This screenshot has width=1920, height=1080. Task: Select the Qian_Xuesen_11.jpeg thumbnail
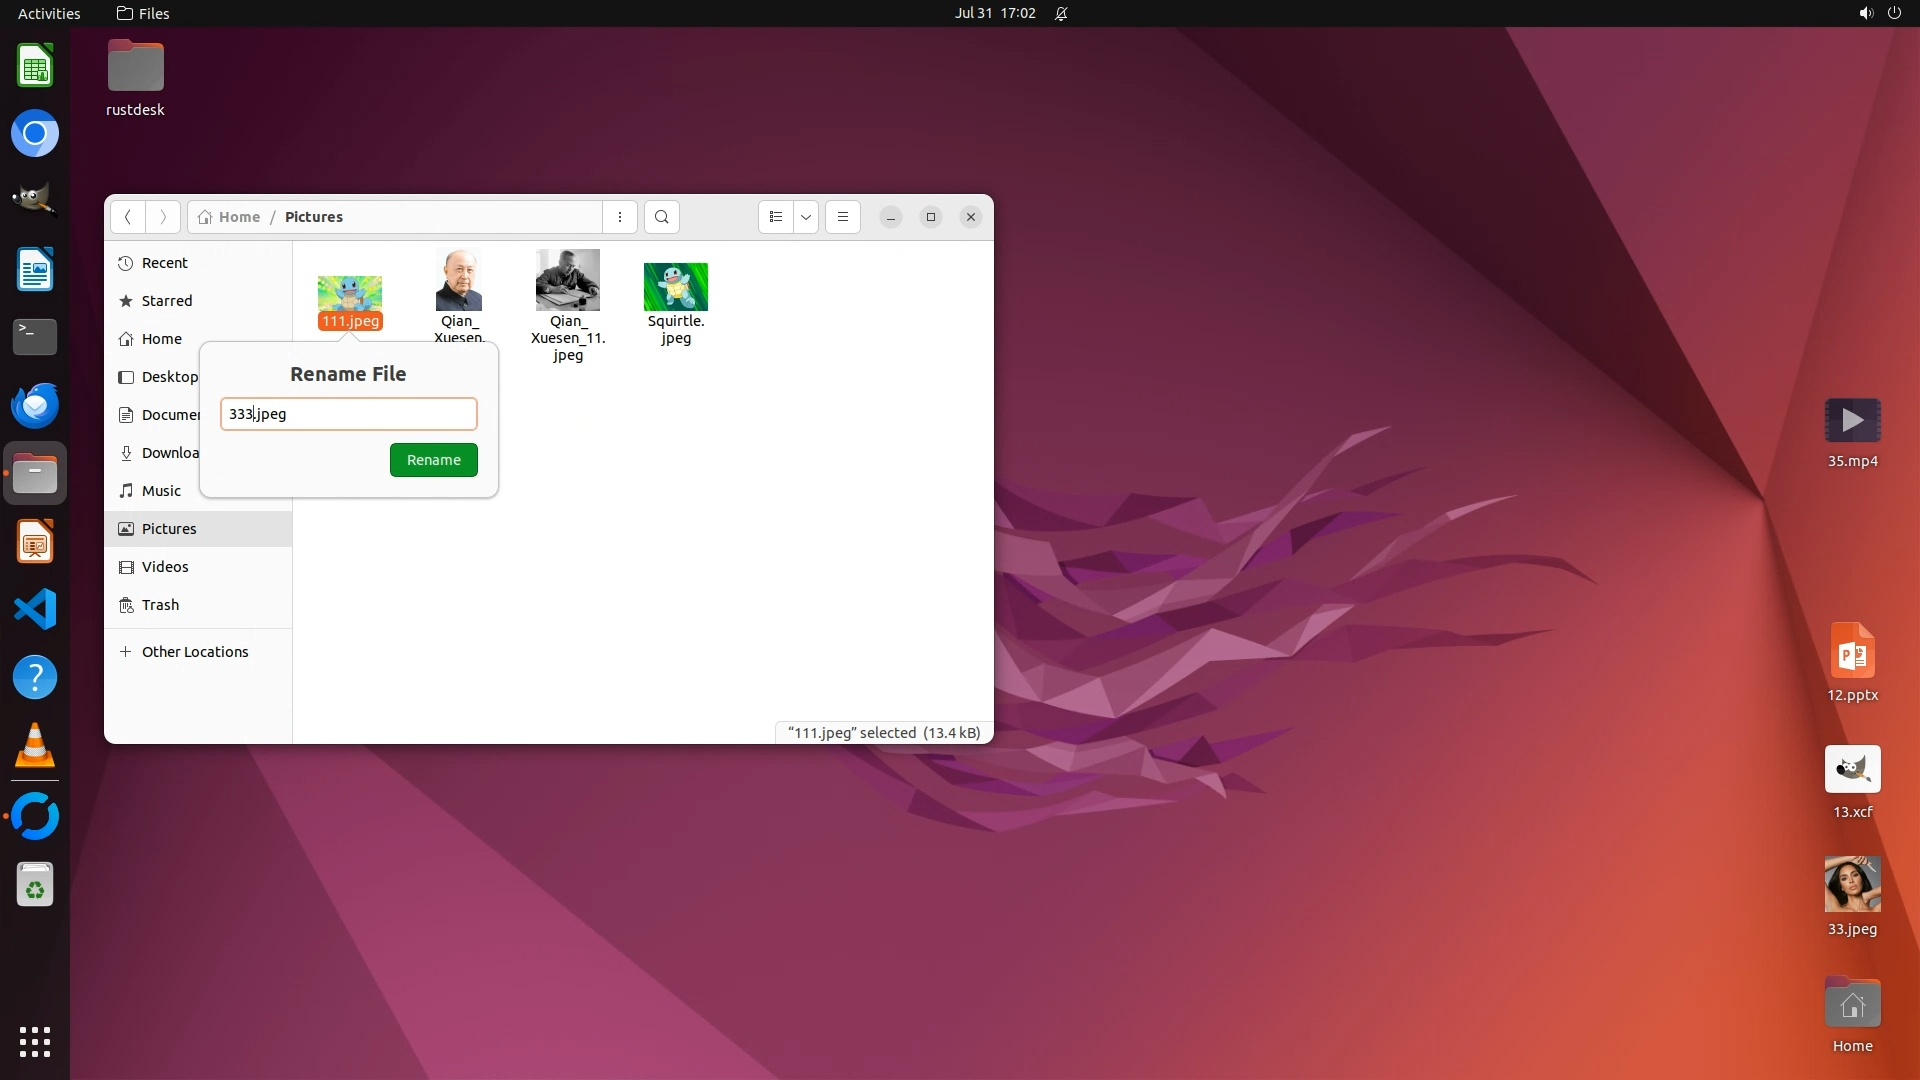567,281
